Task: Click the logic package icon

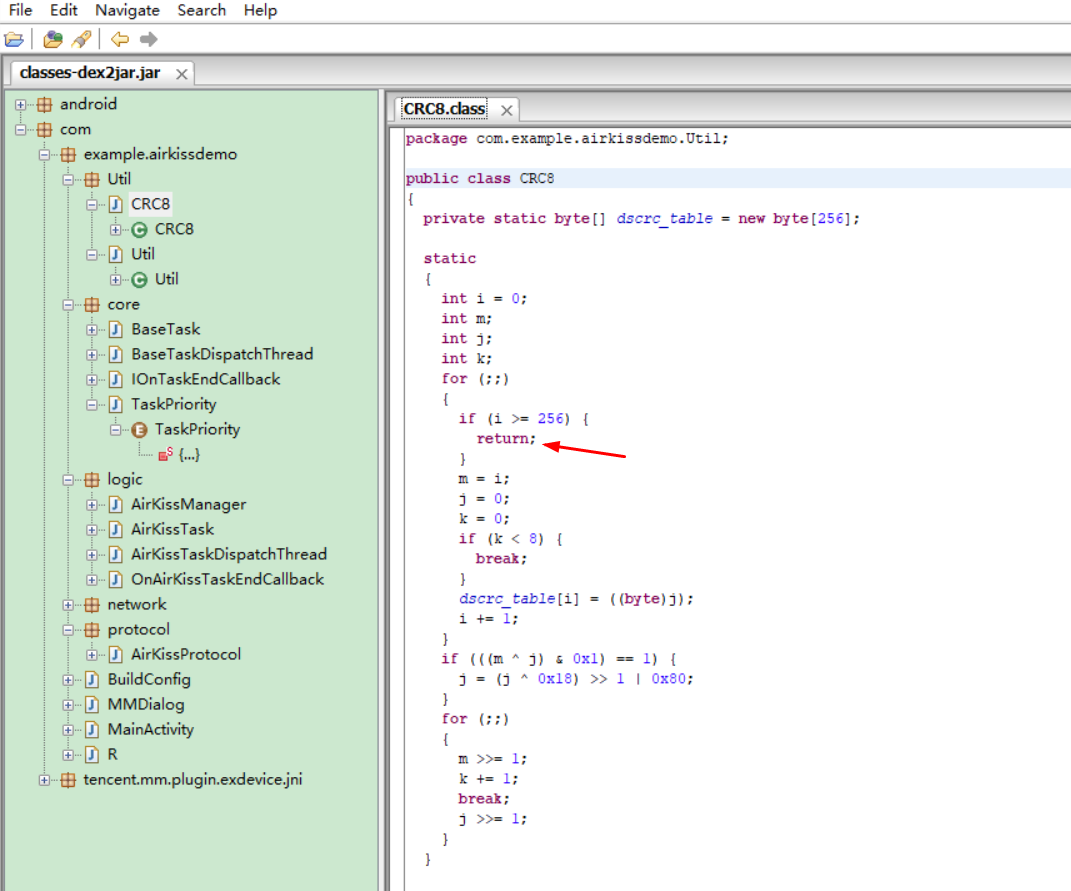Action: (x=92, y=480)
